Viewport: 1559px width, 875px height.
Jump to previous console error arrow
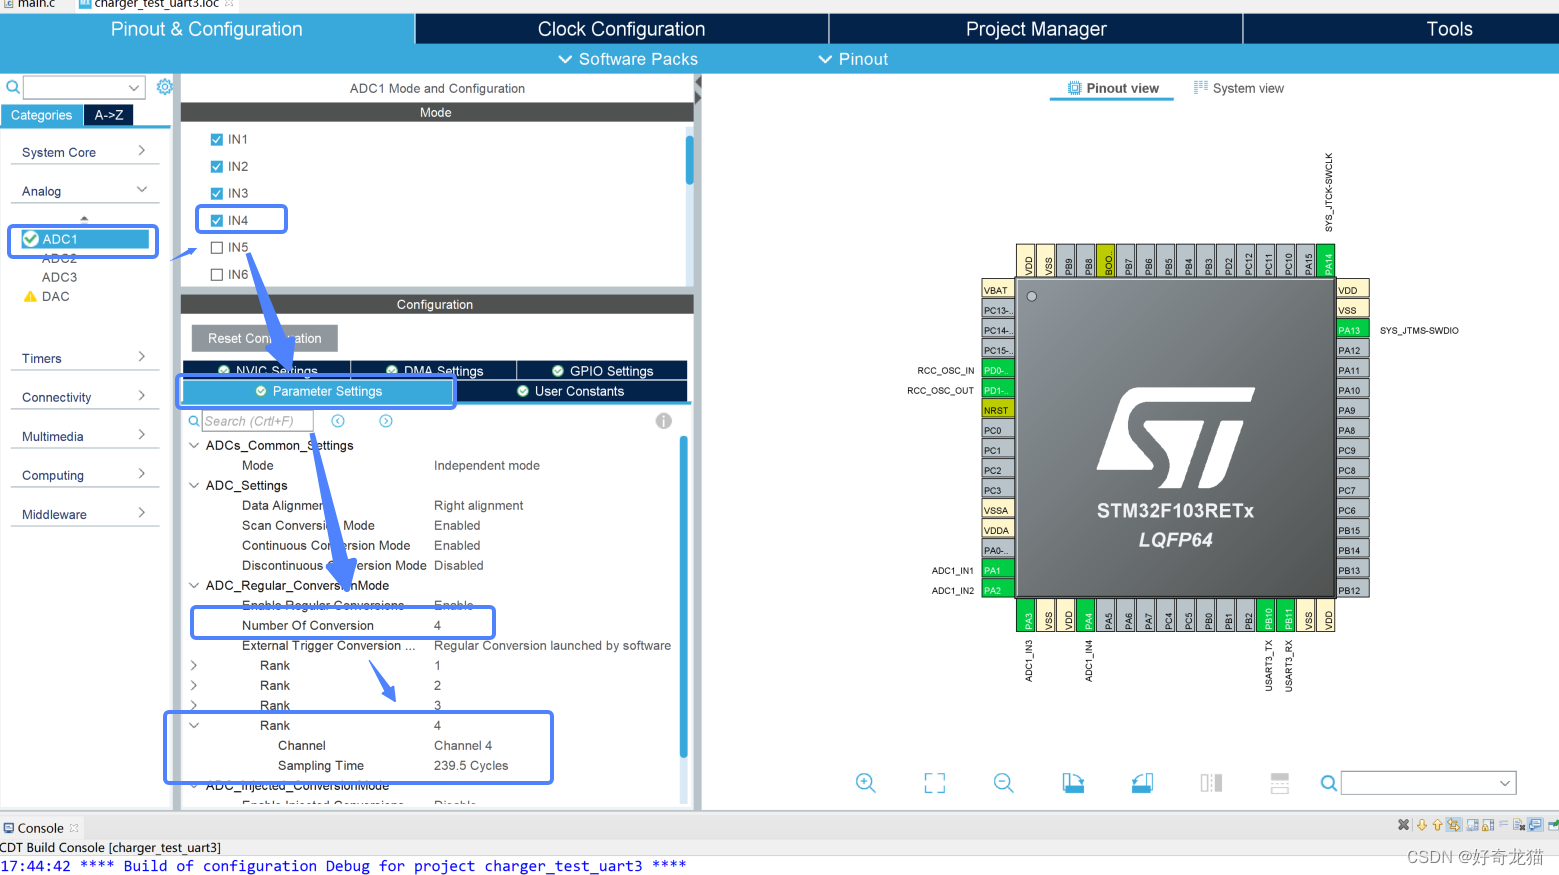point(1437,825)
